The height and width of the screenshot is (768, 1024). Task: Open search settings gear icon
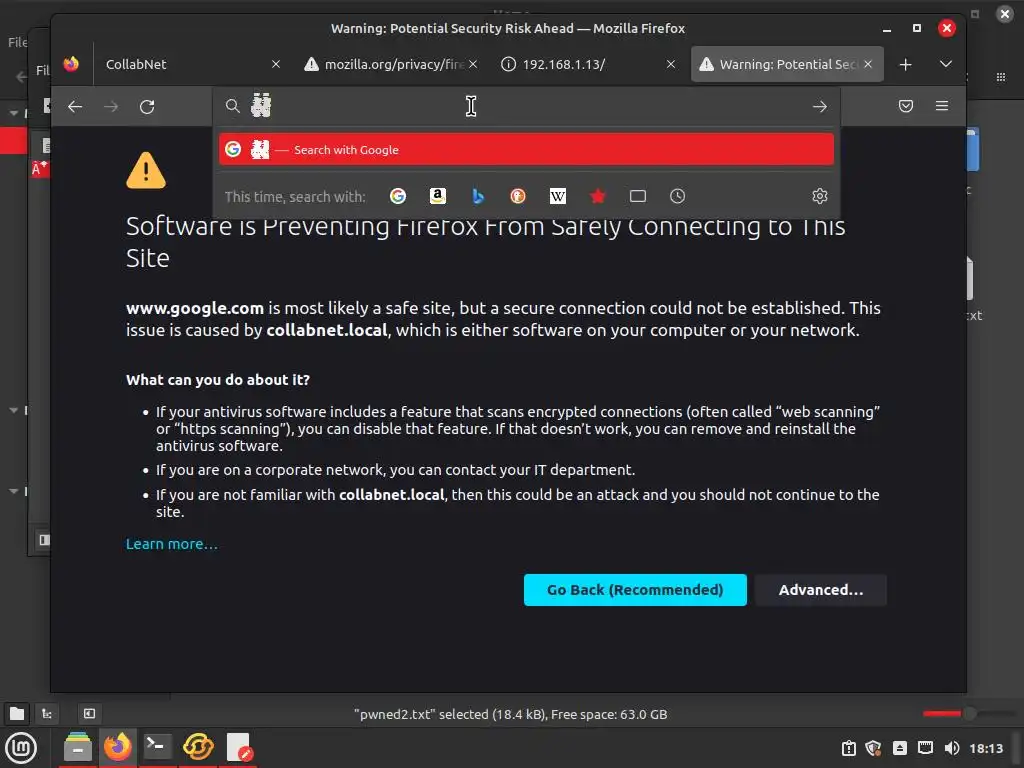tap(820, 196)
